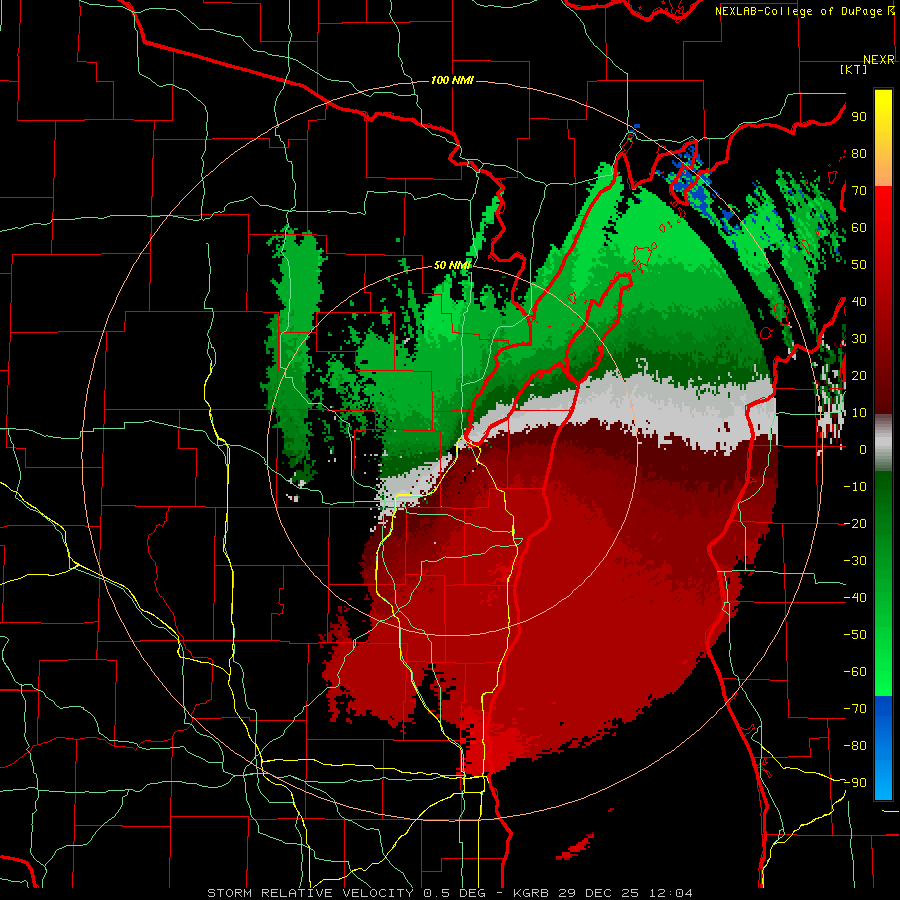Click the -70 value on velocity scale
The image size is (900, 900).
tap(855, 709)
